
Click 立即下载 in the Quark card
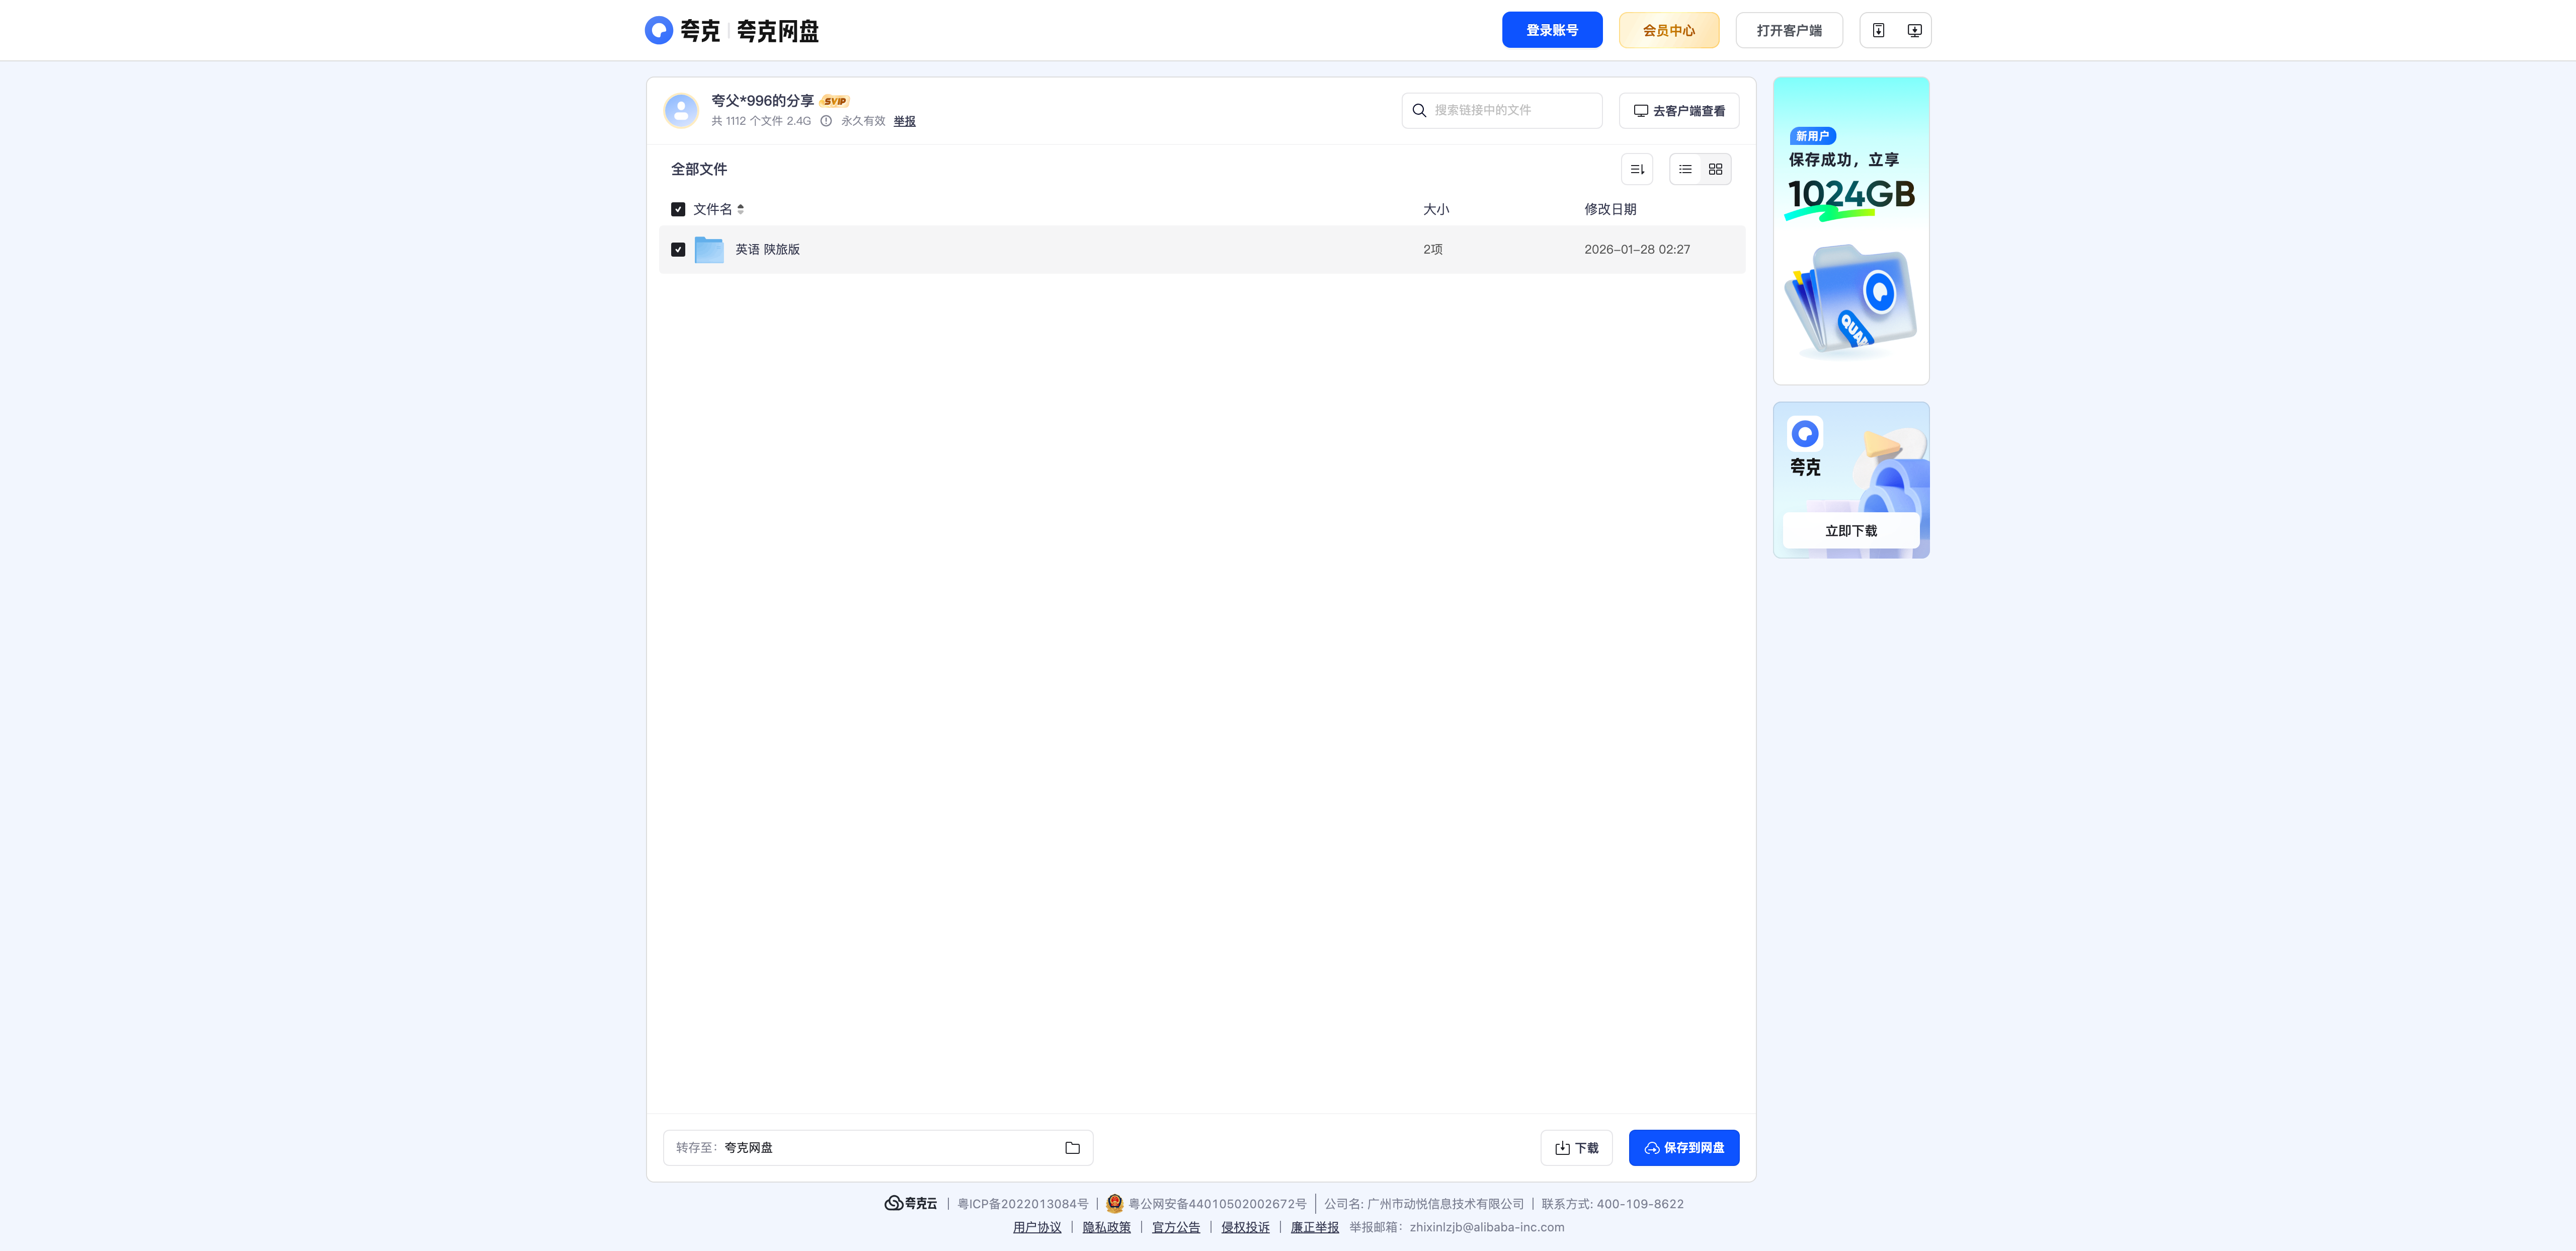pyautogui.click(x=1851, y=531)
